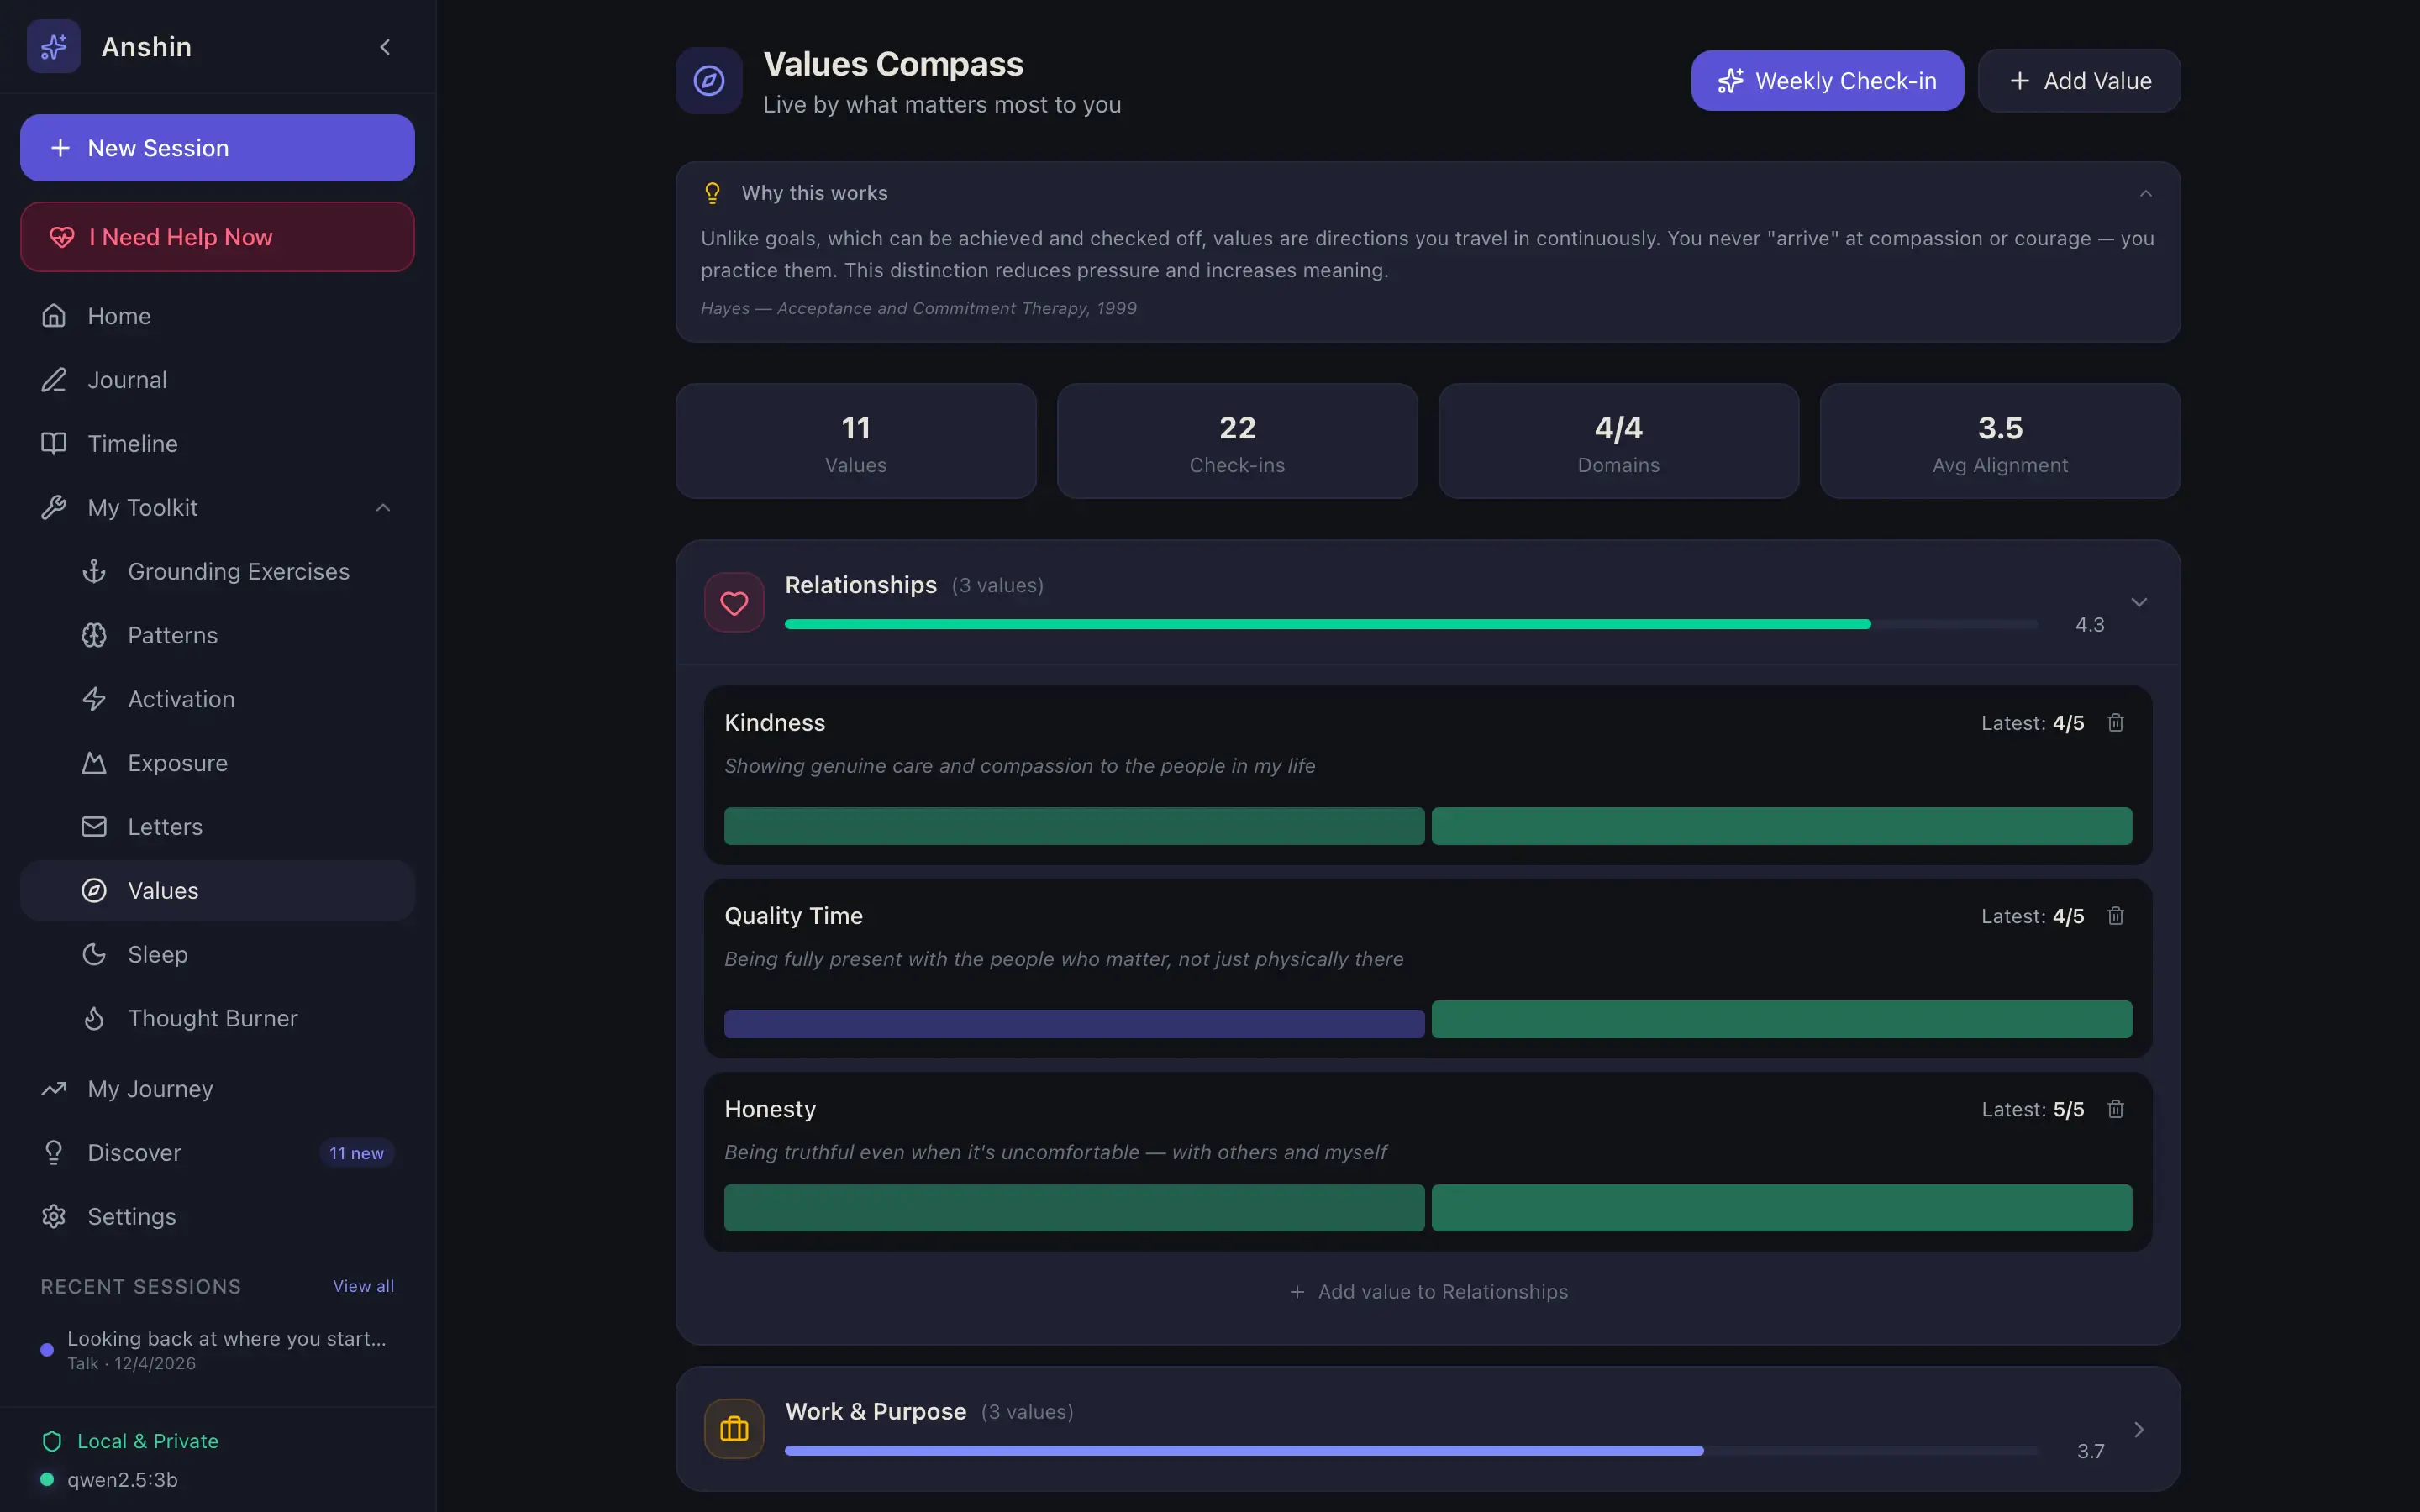Viewport: 2420px width, 1512px height.
Task: Click the Anshin sparkle logo icon
Action: (54, 46)
